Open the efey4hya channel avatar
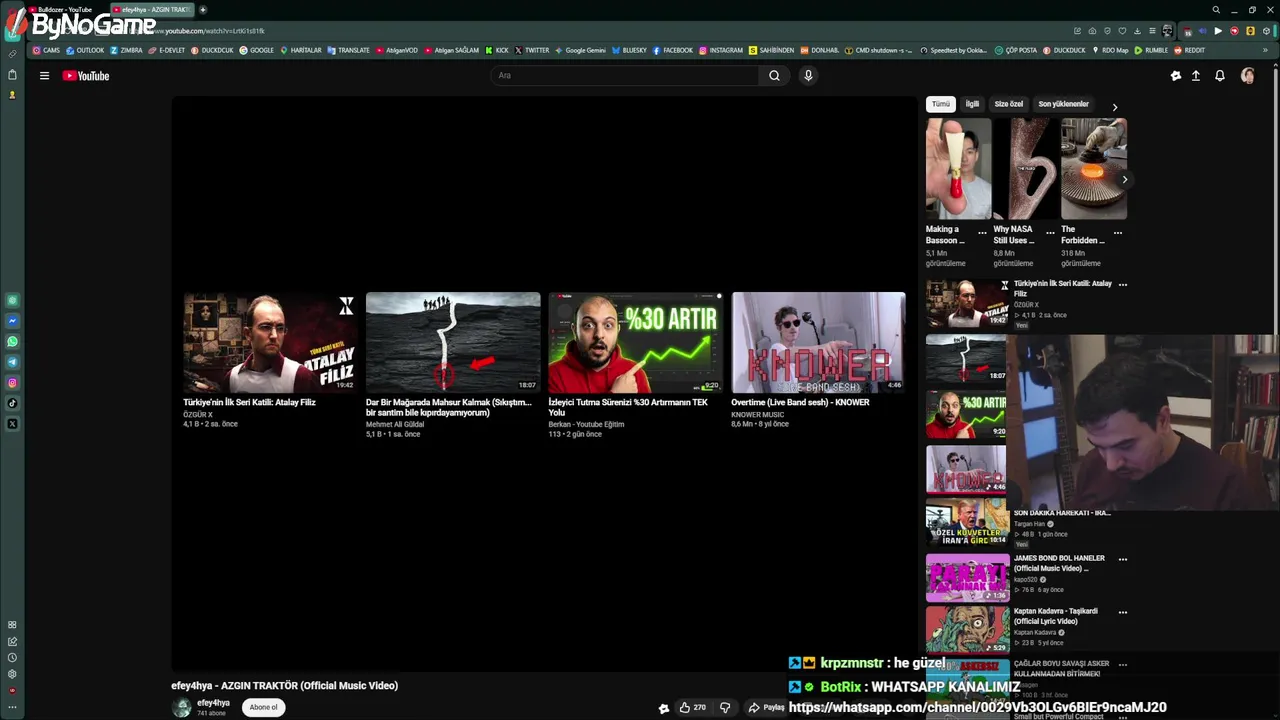This screenshot has width=1280, height=720. pyautogui.click(x=182, y=708)
